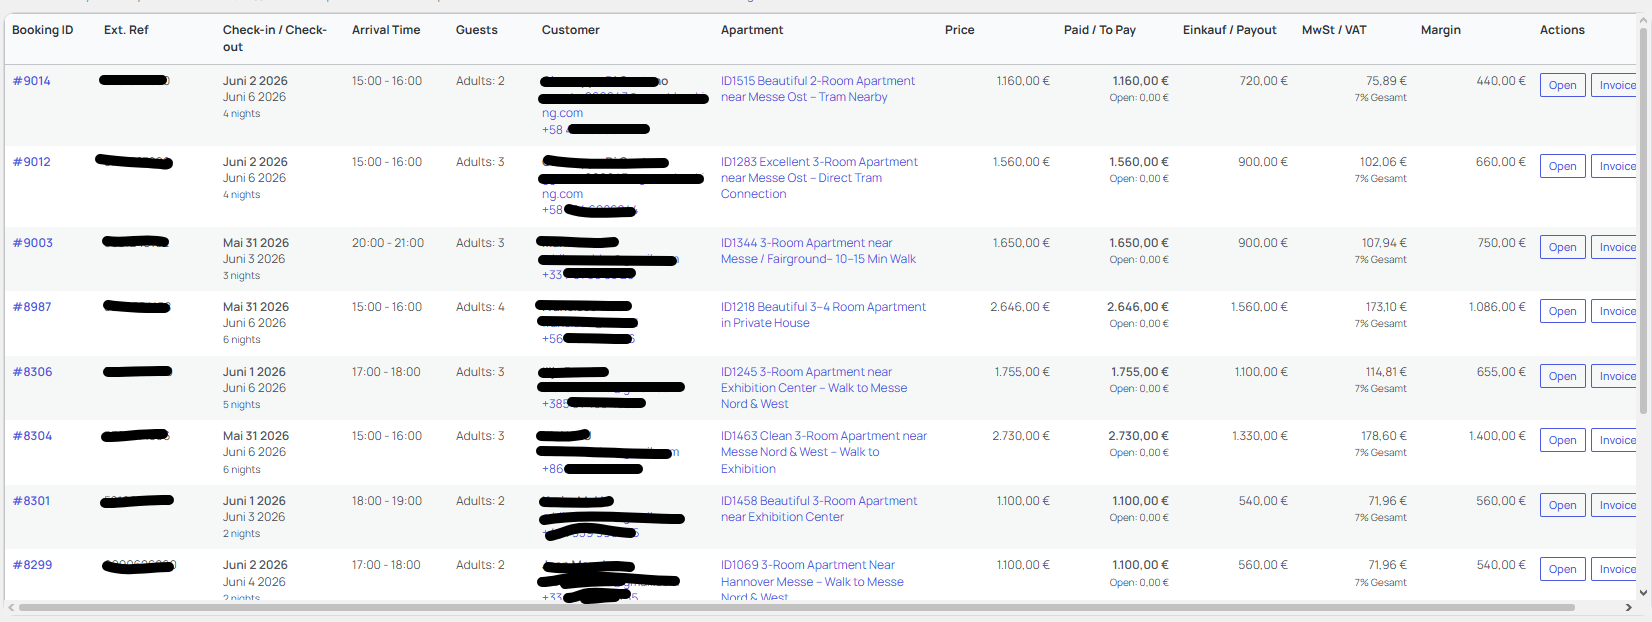The height and width of the screenshot is (622, 1652).
Task: Select VAT amount 178,60 €
Action: coord(1384,436)
